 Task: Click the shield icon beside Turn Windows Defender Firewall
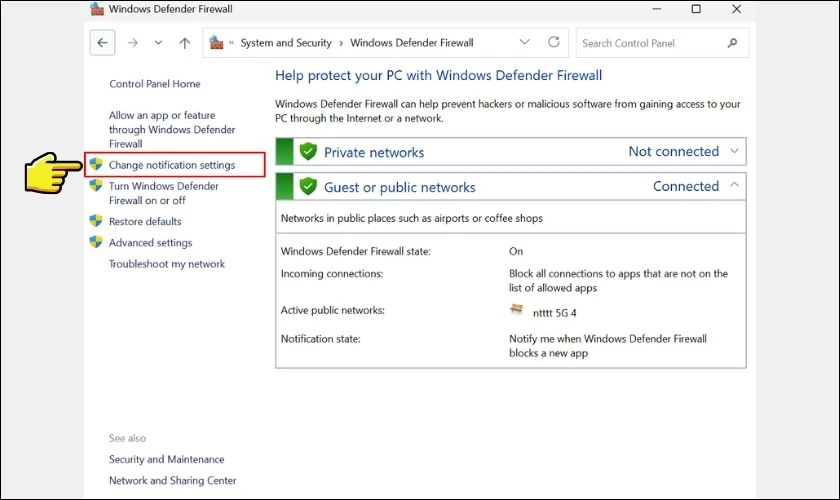click(x=96, y=185)
